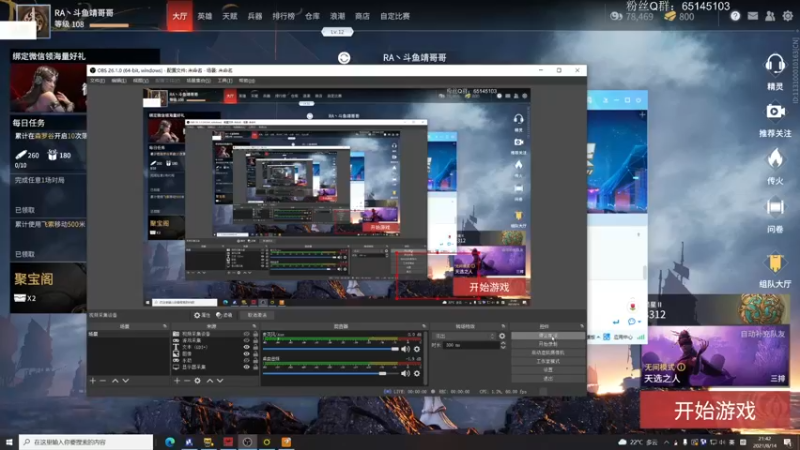Screen dimensions: 800x450
Task: Open the game help question mark icon
Action: pyautogui.click(x=735, y=16)
